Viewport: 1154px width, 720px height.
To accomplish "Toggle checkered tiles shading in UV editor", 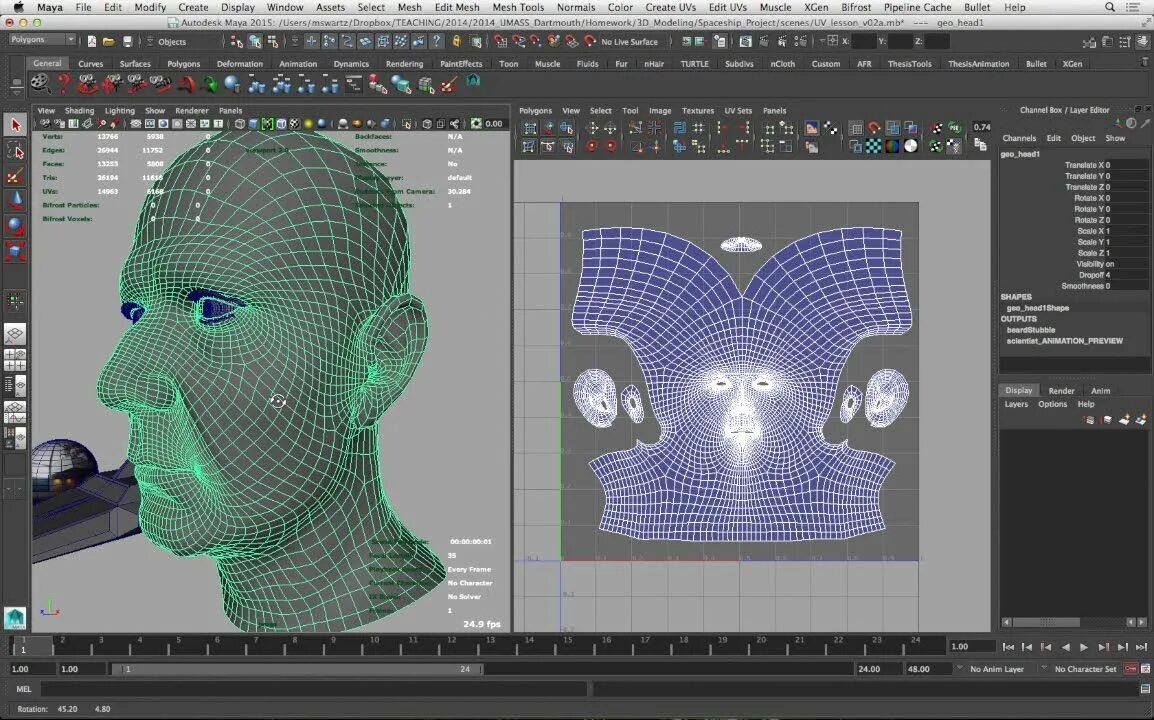I will point(873,147).
